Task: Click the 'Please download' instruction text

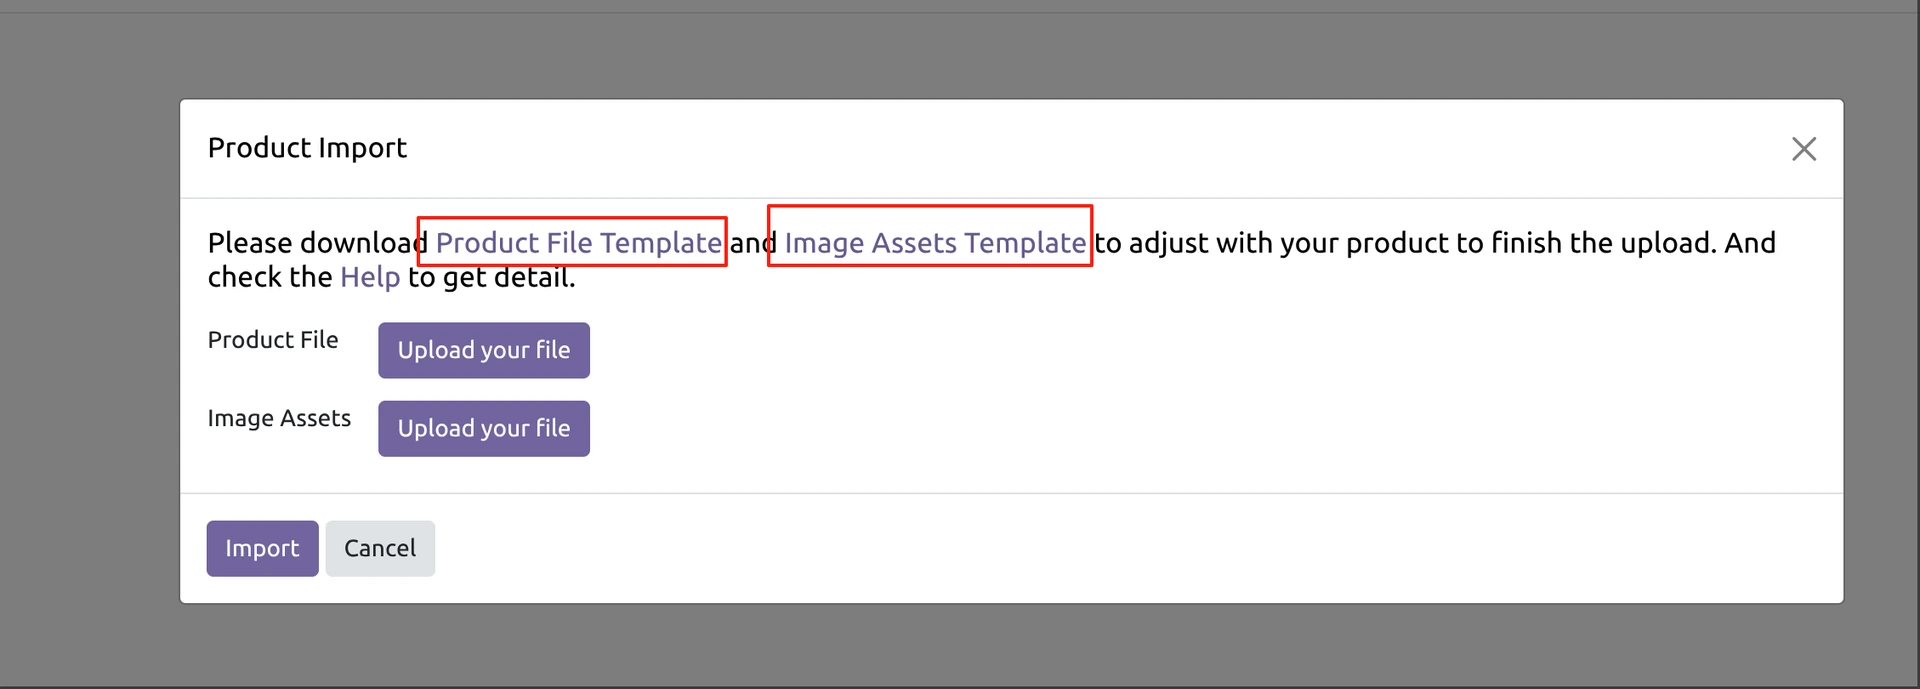Action: click(x=310, y=243)
